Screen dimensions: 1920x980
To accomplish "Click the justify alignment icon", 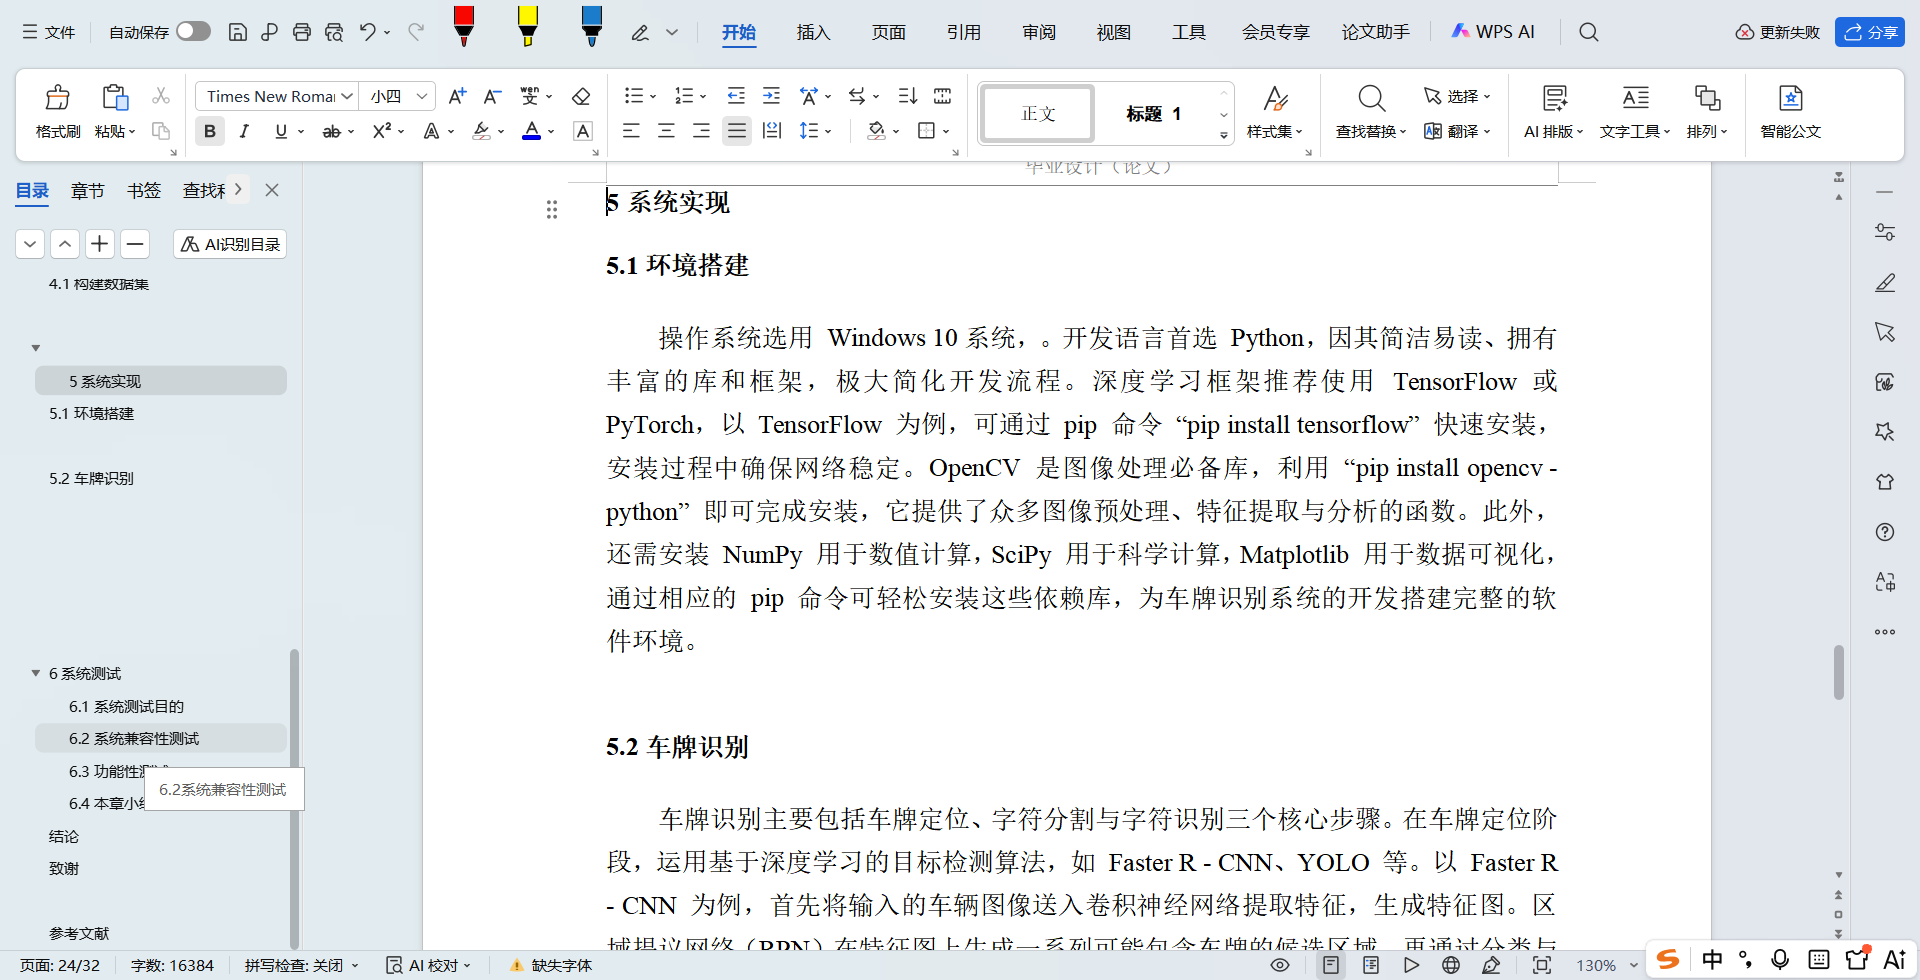I will point(737,131).
